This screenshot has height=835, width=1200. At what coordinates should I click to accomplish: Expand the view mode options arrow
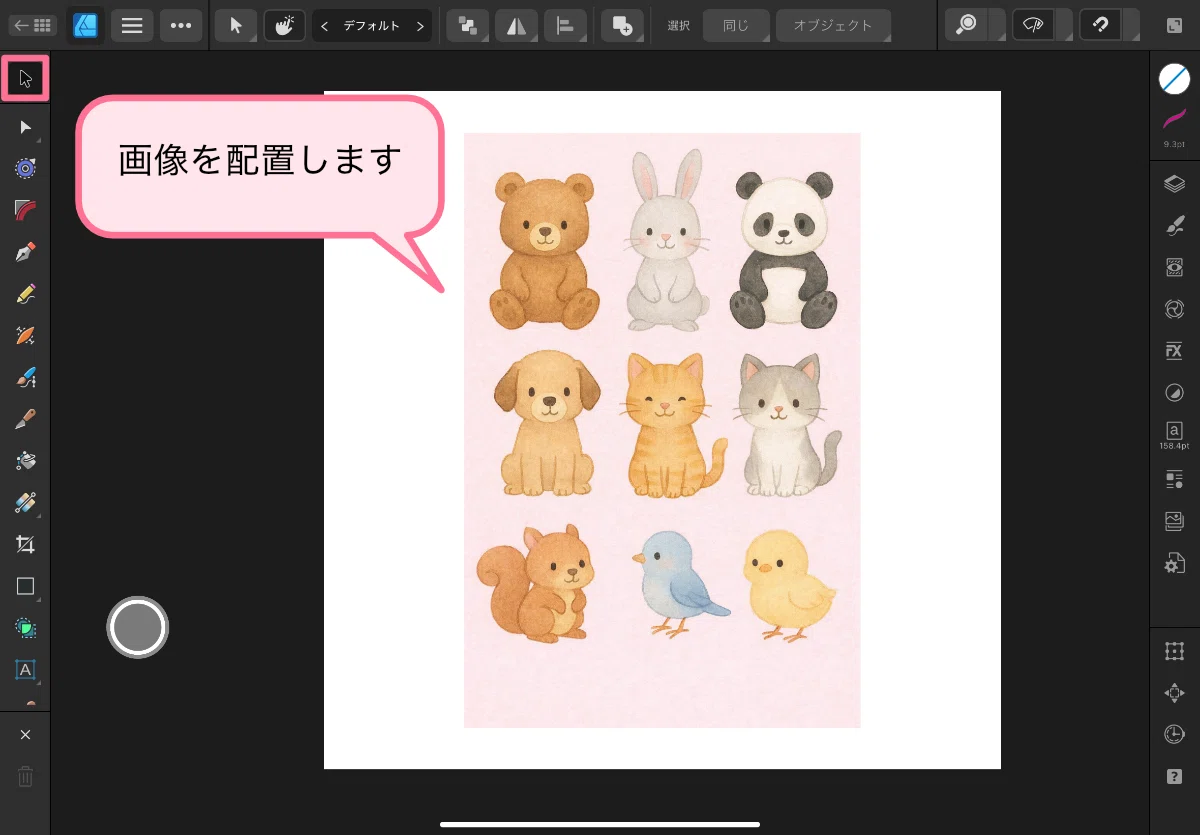coord(1064,26)
